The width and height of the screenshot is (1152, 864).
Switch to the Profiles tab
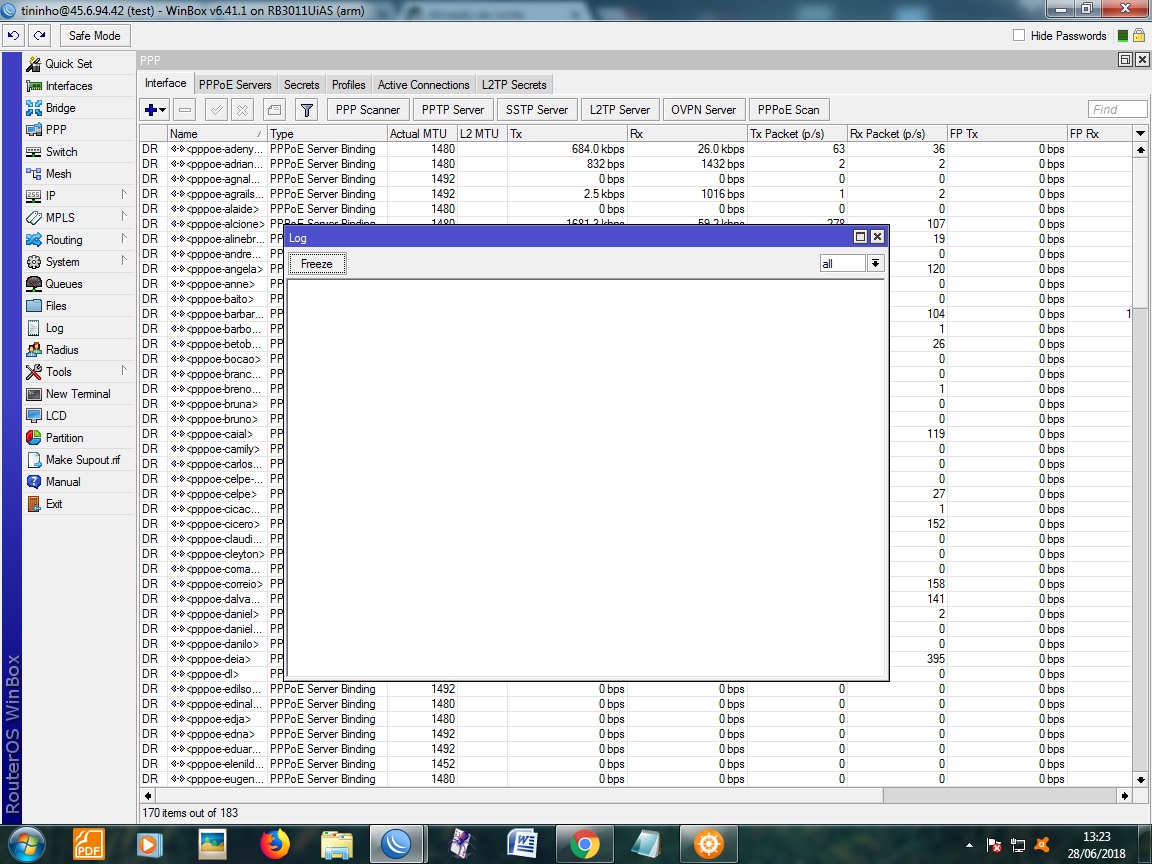(348, 85)
